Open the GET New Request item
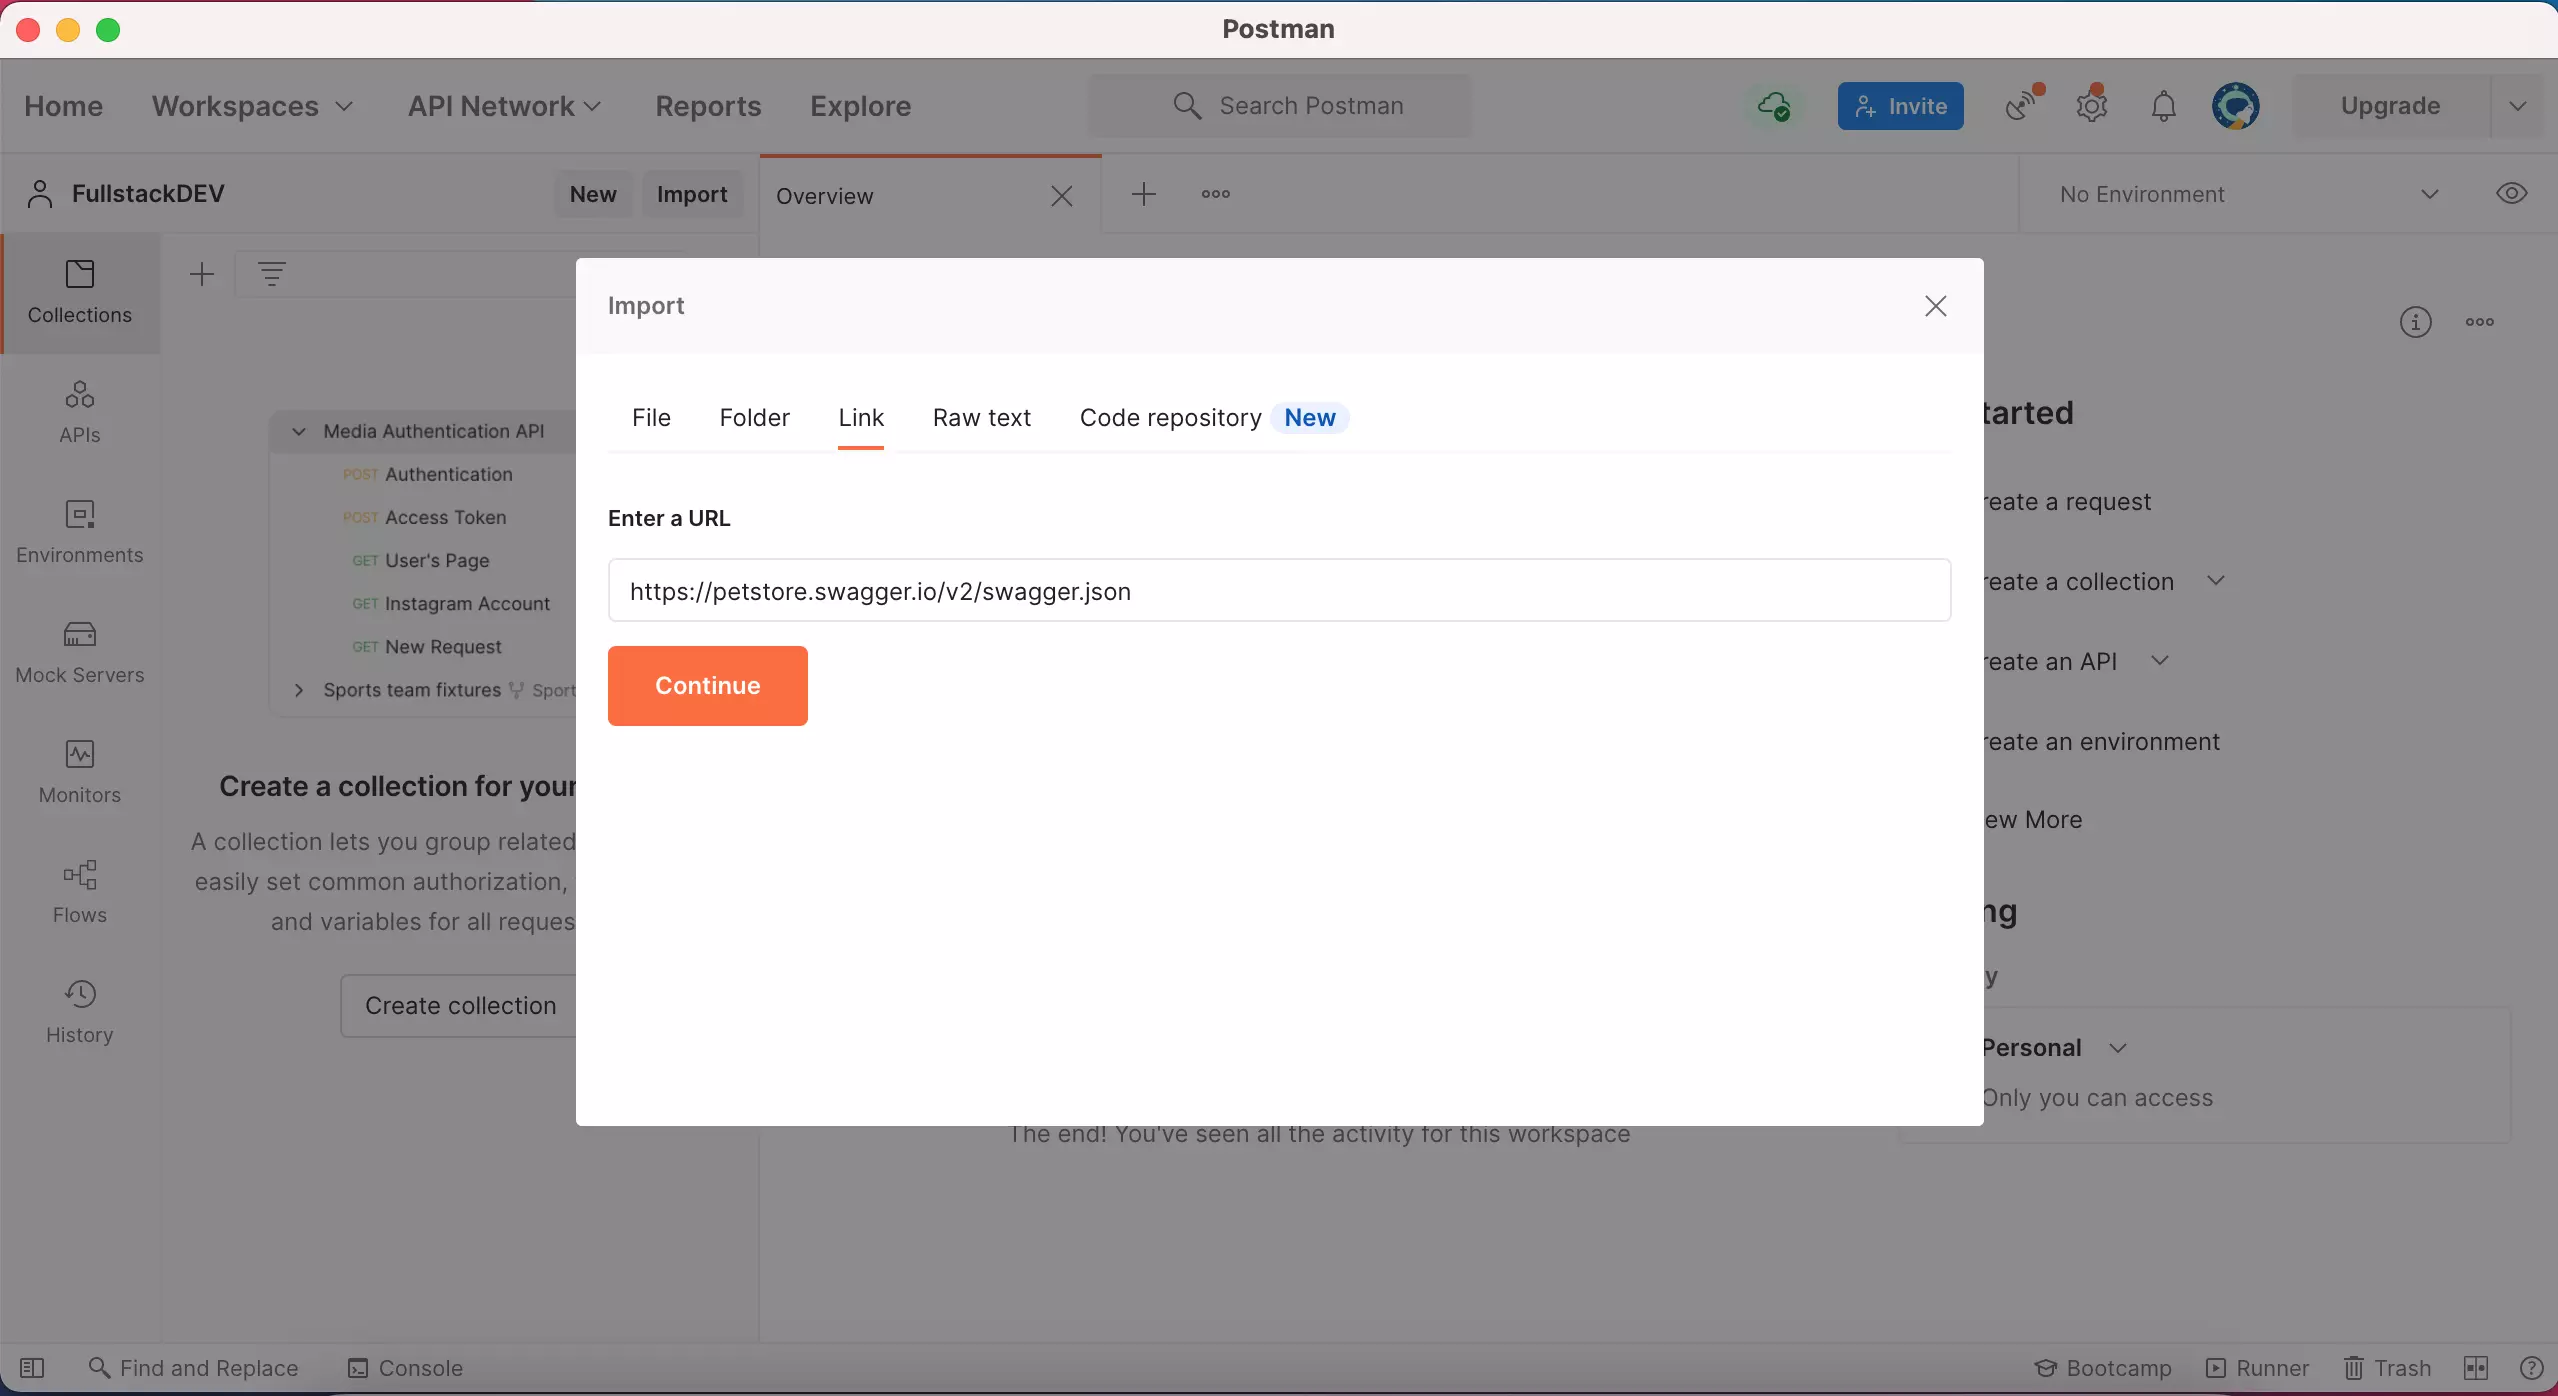The width and height of the screenshot is (2558, 1396). click(427, 646)
